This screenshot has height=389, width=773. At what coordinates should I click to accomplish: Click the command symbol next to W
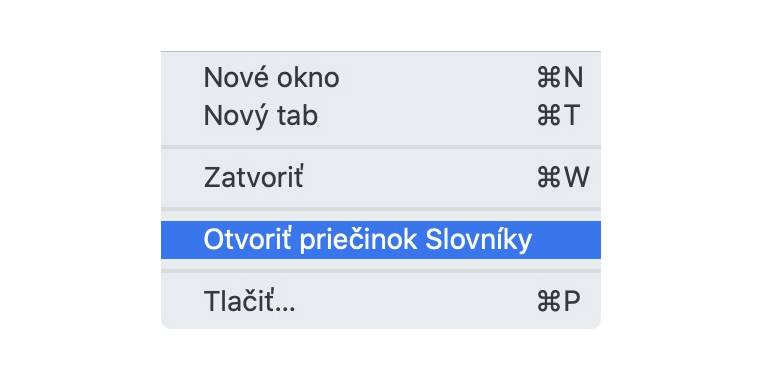(x=548, y=178)
